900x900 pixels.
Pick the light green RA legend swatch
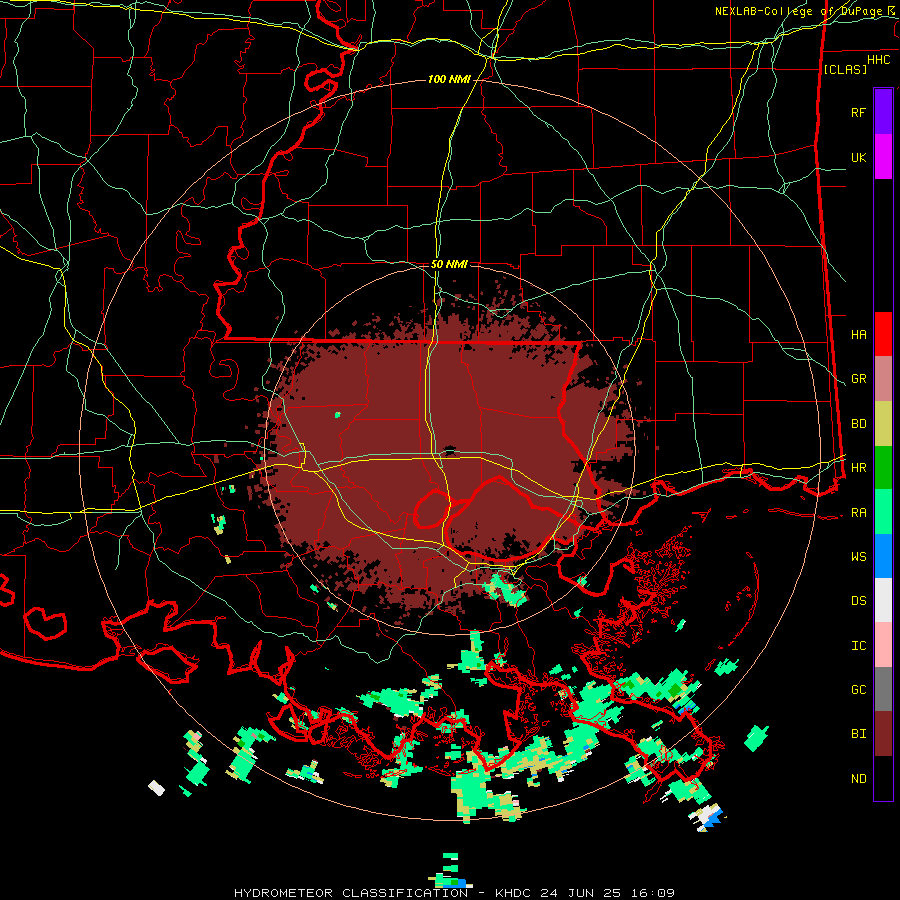point(883,512)
